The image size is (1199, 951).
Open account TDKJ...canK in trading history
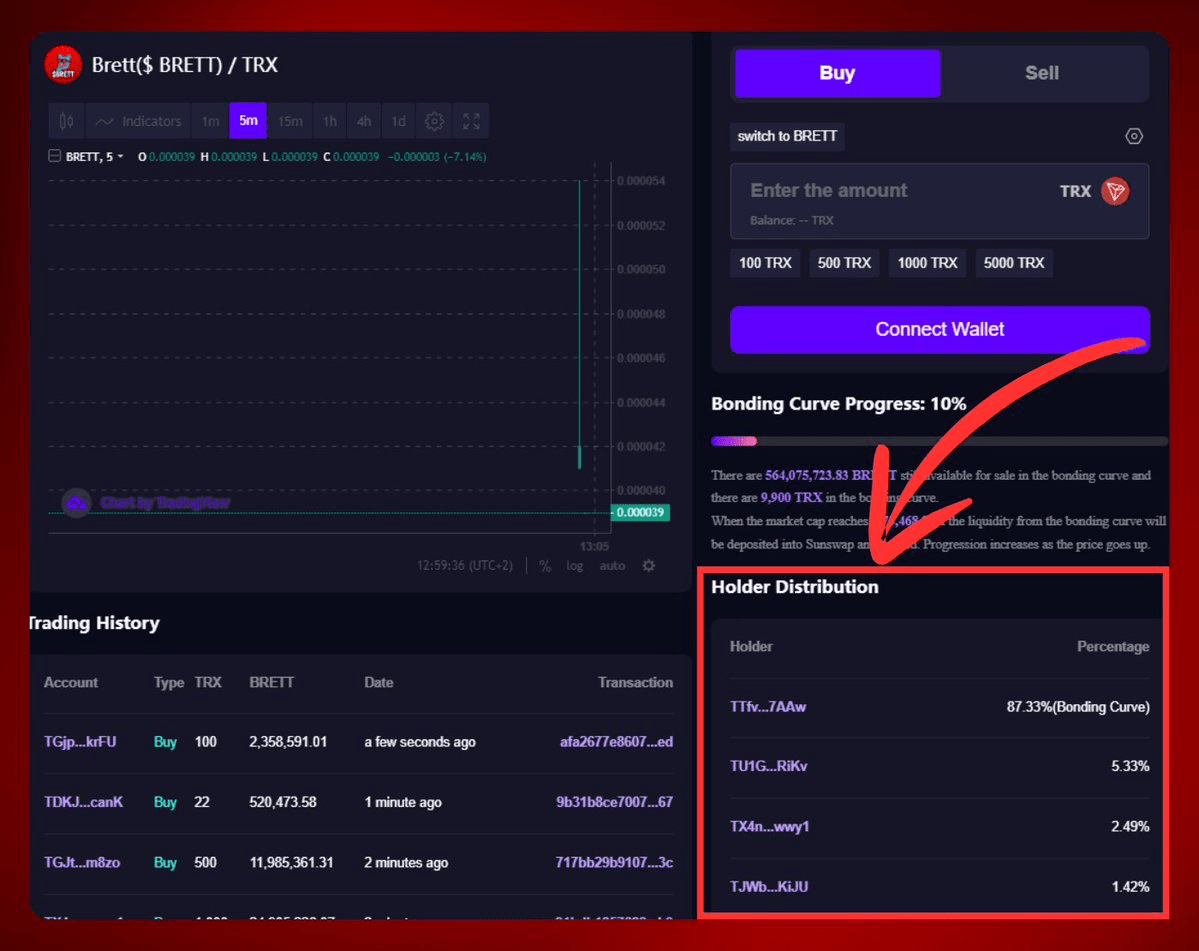pyautogui.click(x=83, y=802)
